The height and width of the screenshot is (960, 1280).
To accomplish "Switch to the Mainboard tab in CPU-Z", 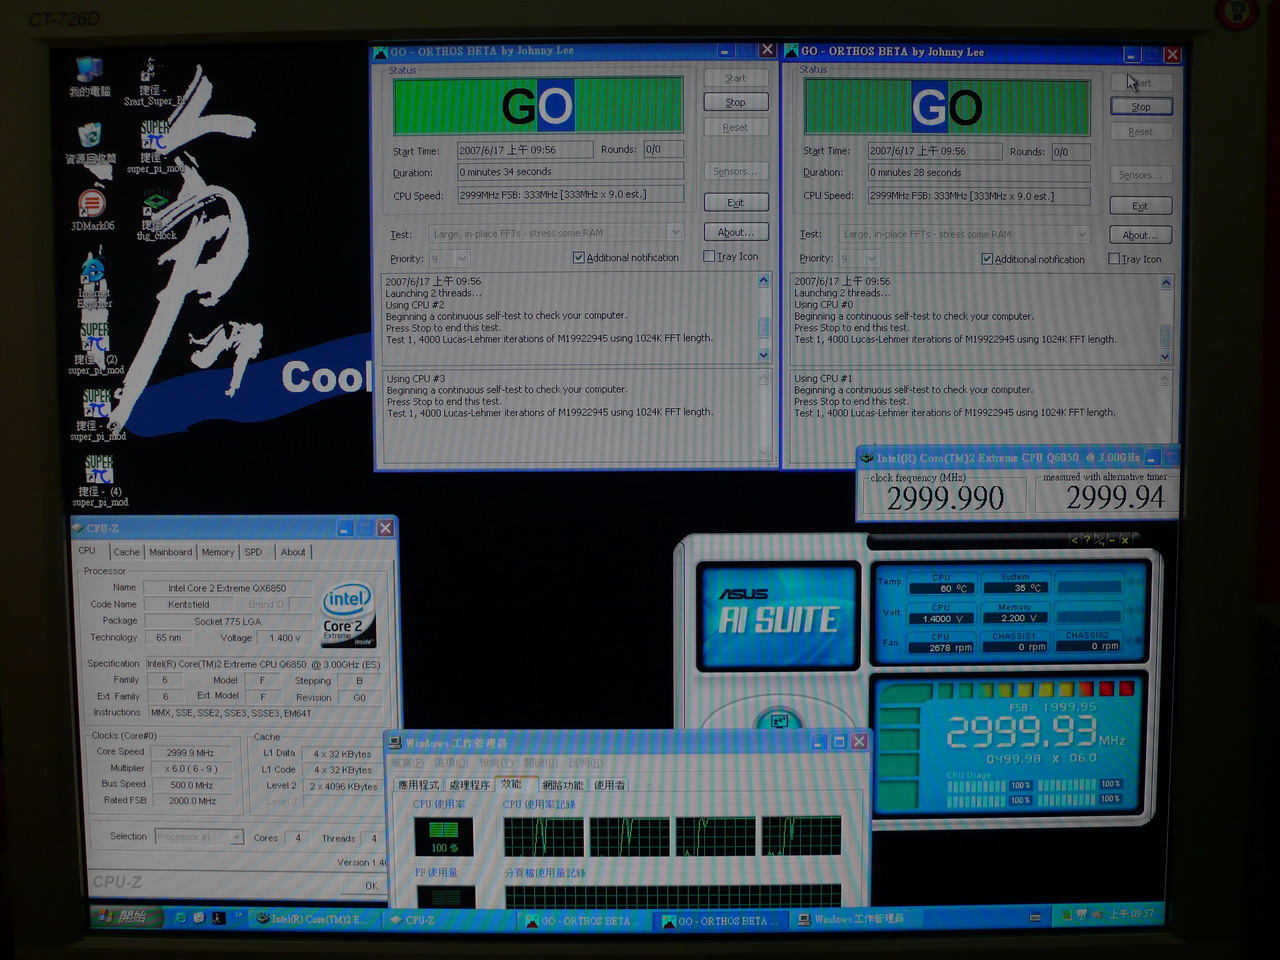I will pyautogui.click(x=170, y=552).
